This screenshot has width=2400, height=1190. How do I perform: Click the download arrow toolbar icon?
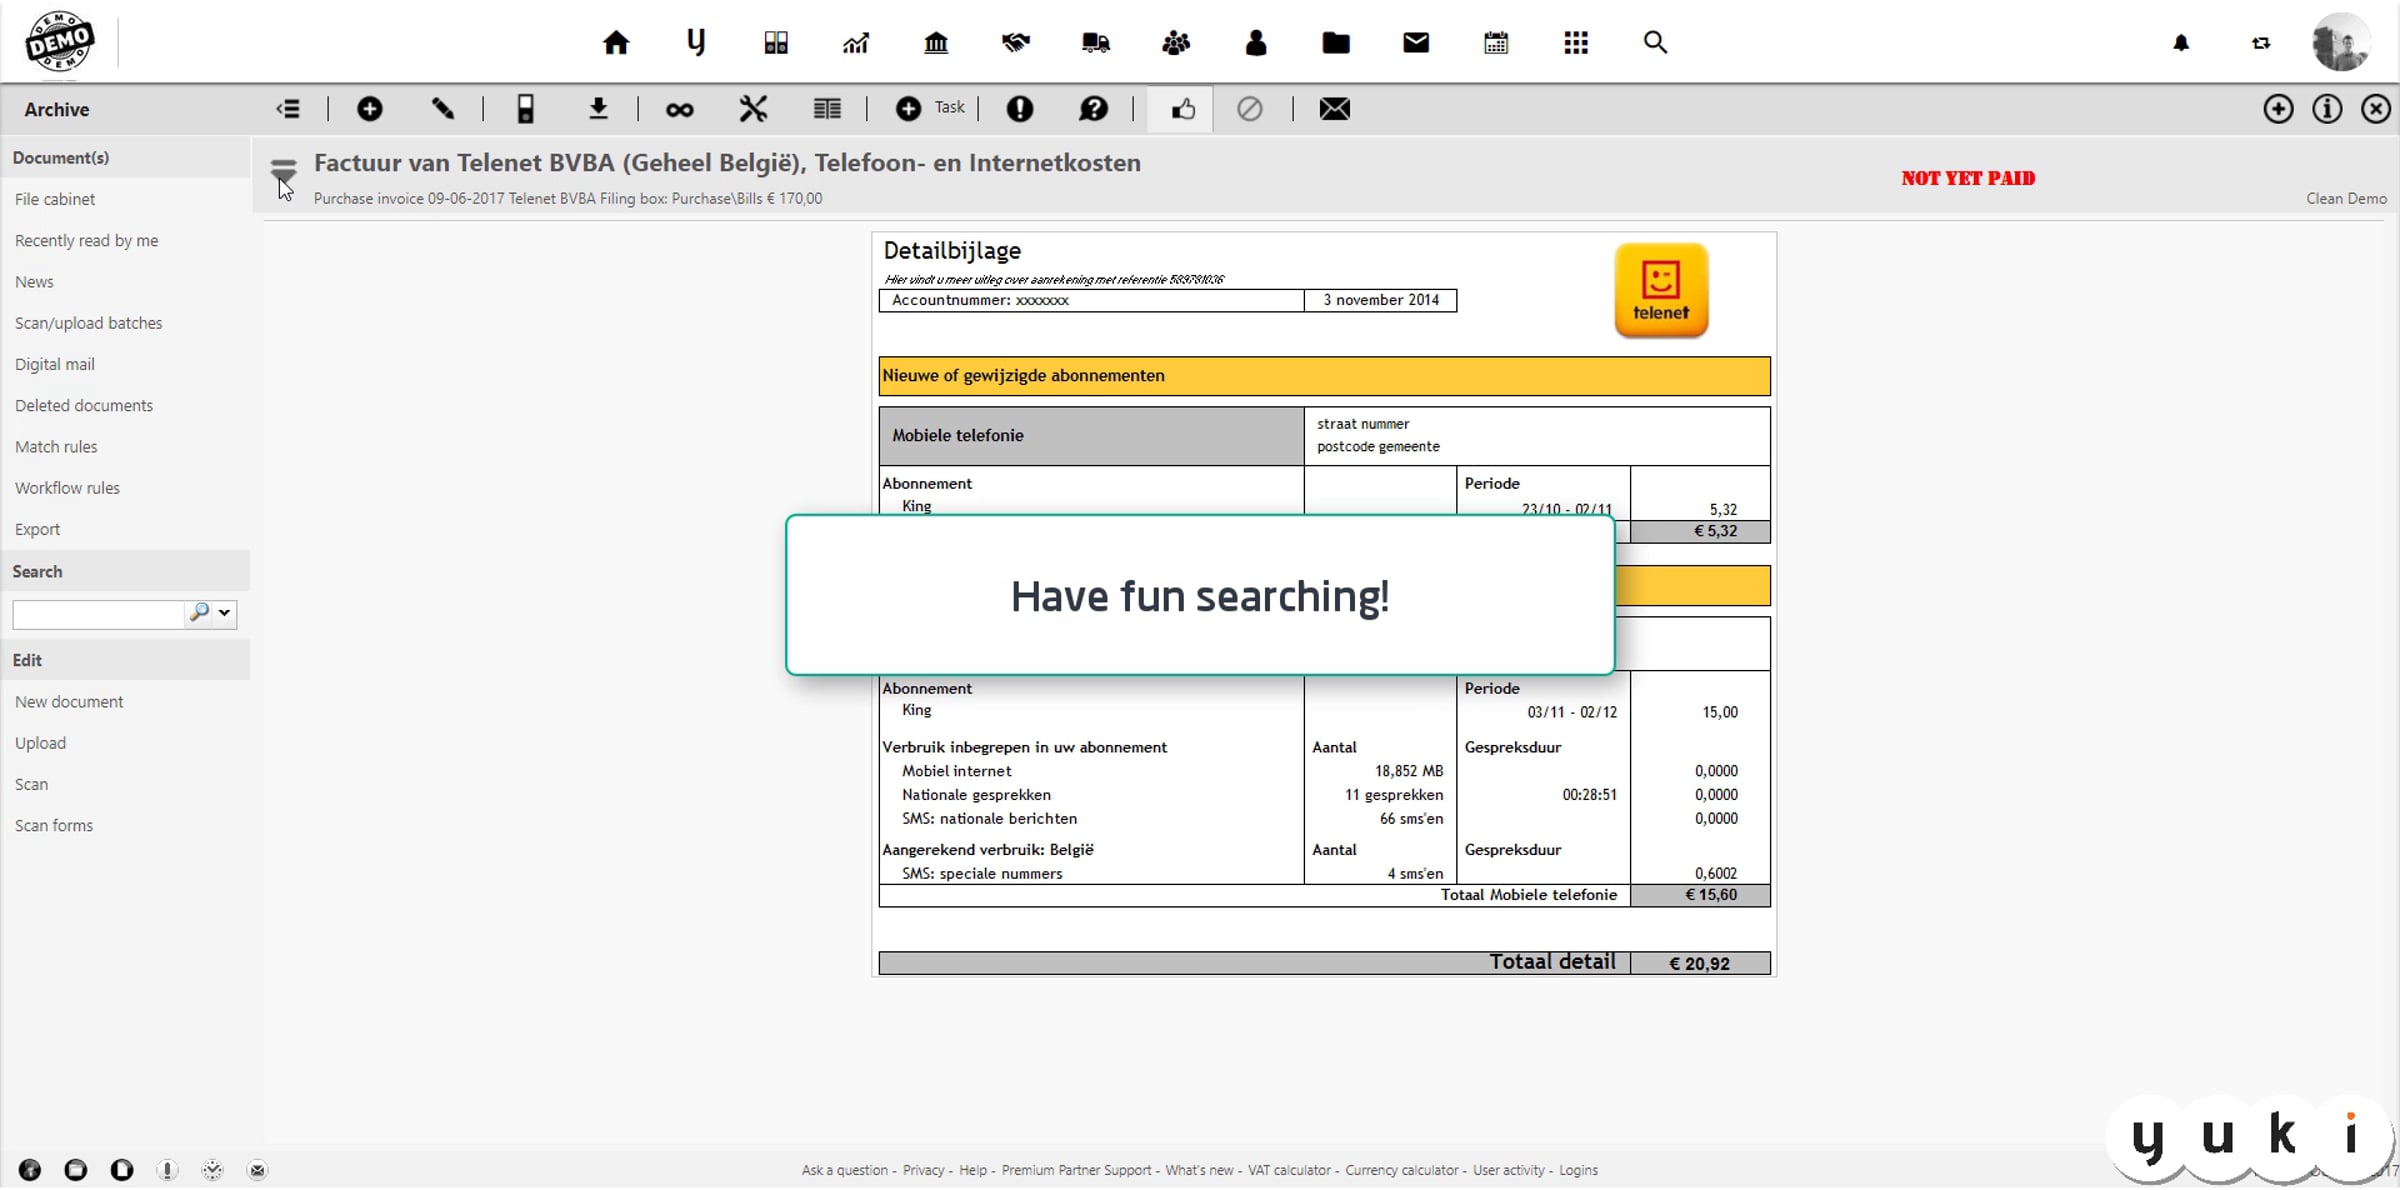(x=598, y=109)
